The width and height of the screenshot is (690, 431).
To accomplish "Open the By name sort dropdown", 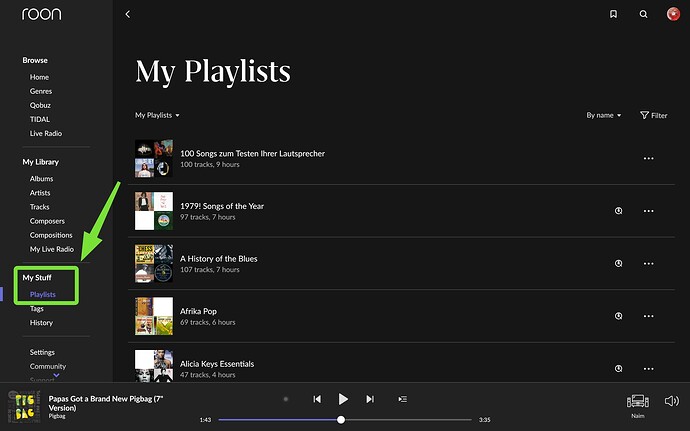I will 603,115.
